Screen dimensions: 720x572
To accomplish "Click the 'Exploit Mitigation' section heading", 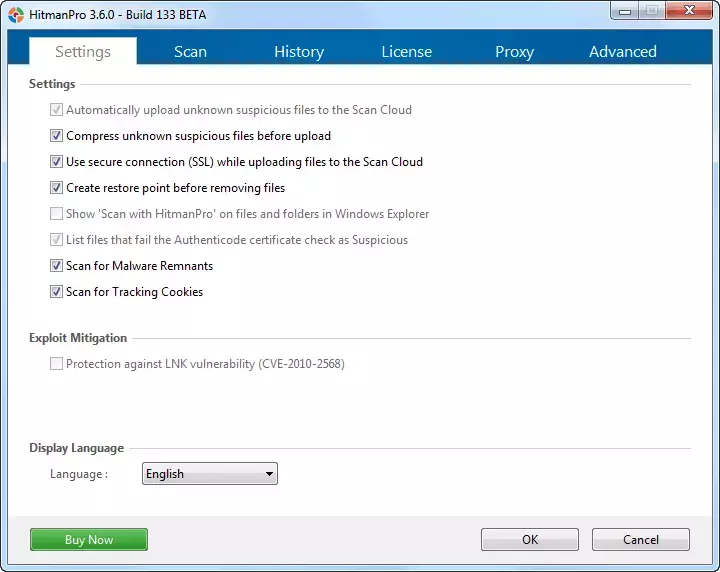I will coord(78,338).
